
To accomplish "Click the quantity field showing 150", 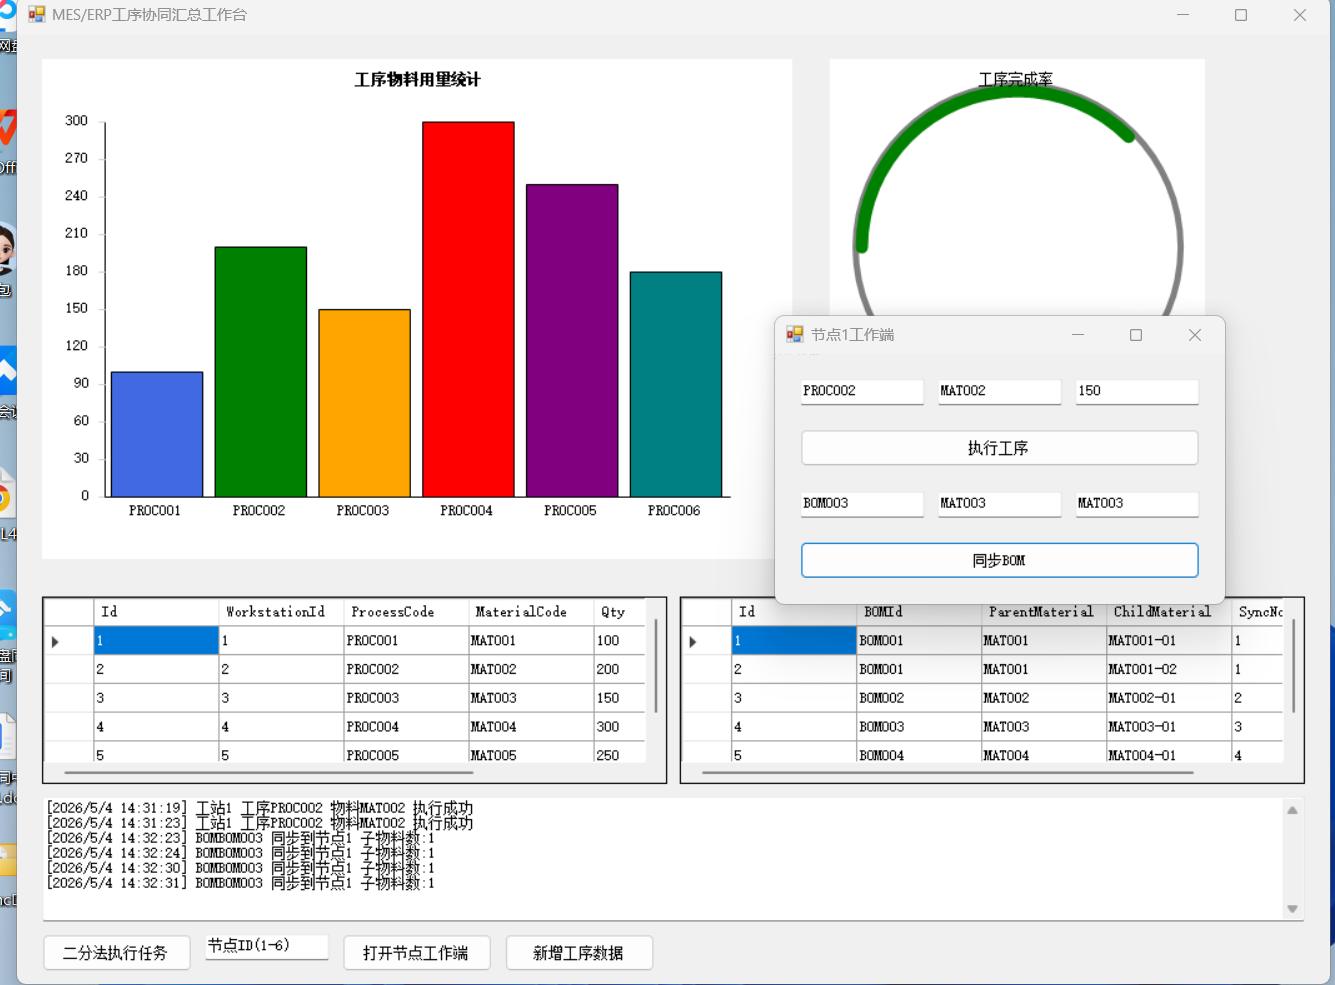I will (1137, 391).
